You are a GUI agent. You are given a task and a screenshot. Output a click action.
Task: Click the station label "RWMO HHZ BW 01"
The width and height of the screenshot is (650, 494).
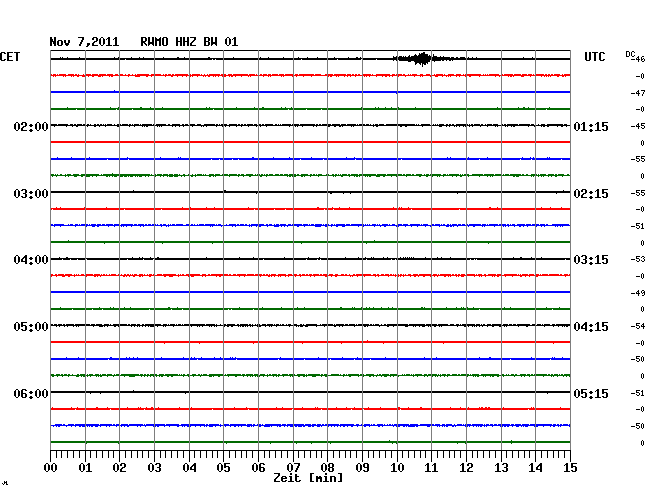(x=189, y=42)
